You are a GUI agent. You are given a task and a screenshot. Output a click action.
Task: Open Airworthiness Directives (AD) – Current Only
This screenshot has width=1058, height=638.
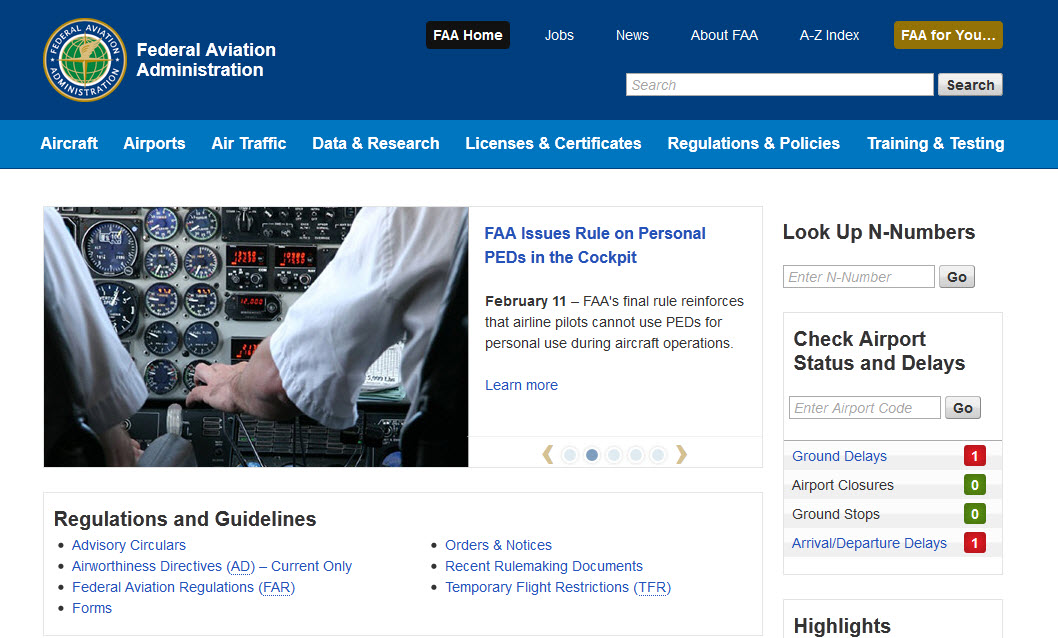212,566
